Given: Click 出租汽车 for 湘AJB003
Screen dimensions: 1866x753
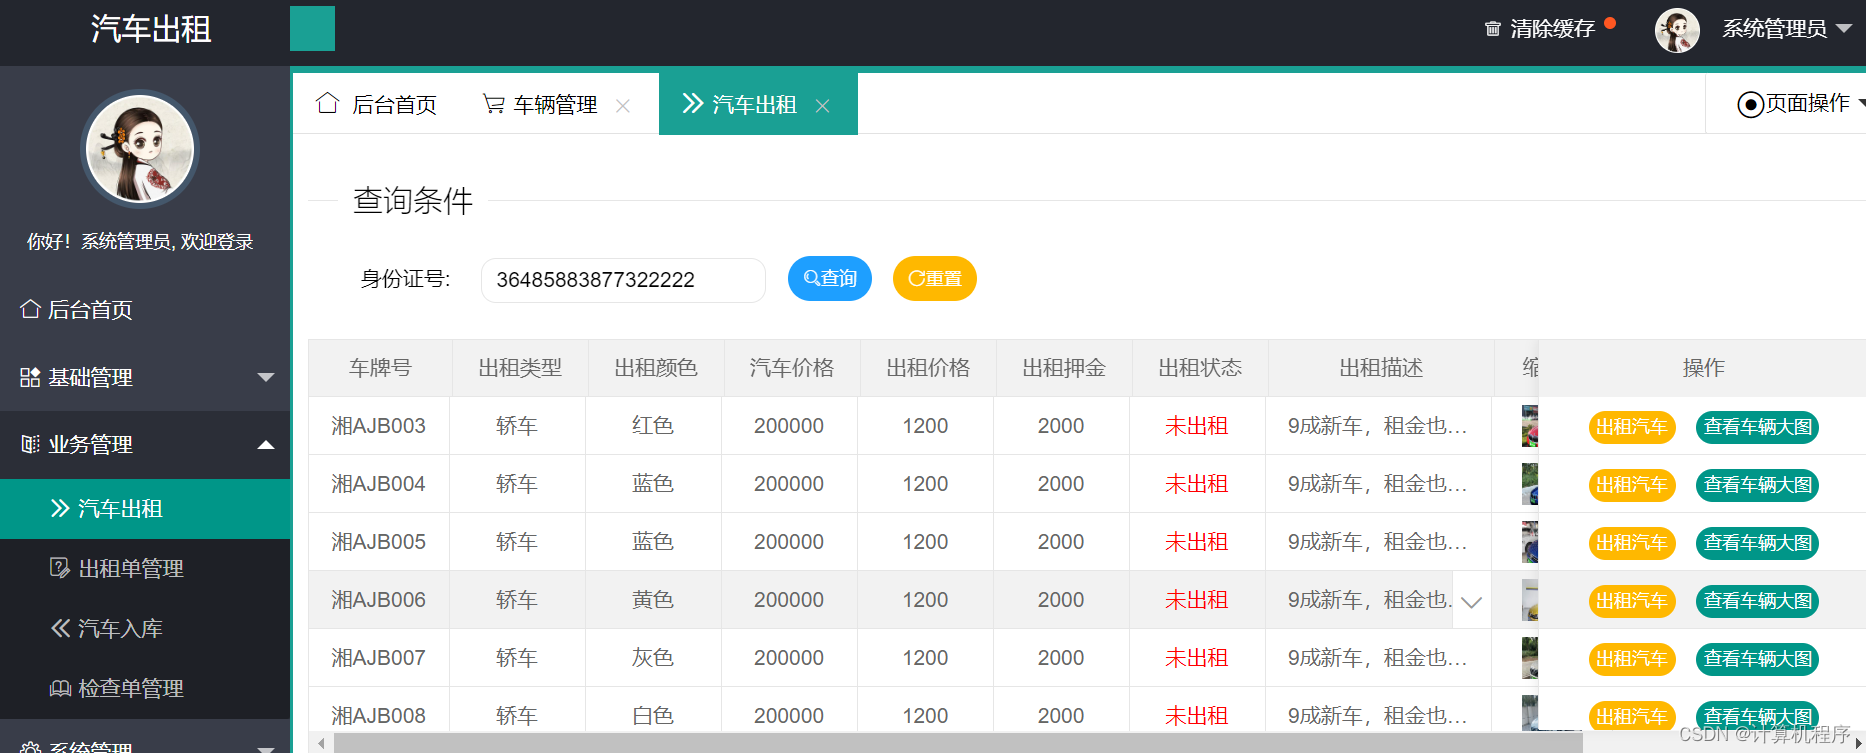Looking at the screenshot, I should pyautogui.click(x=1632, y=427).
